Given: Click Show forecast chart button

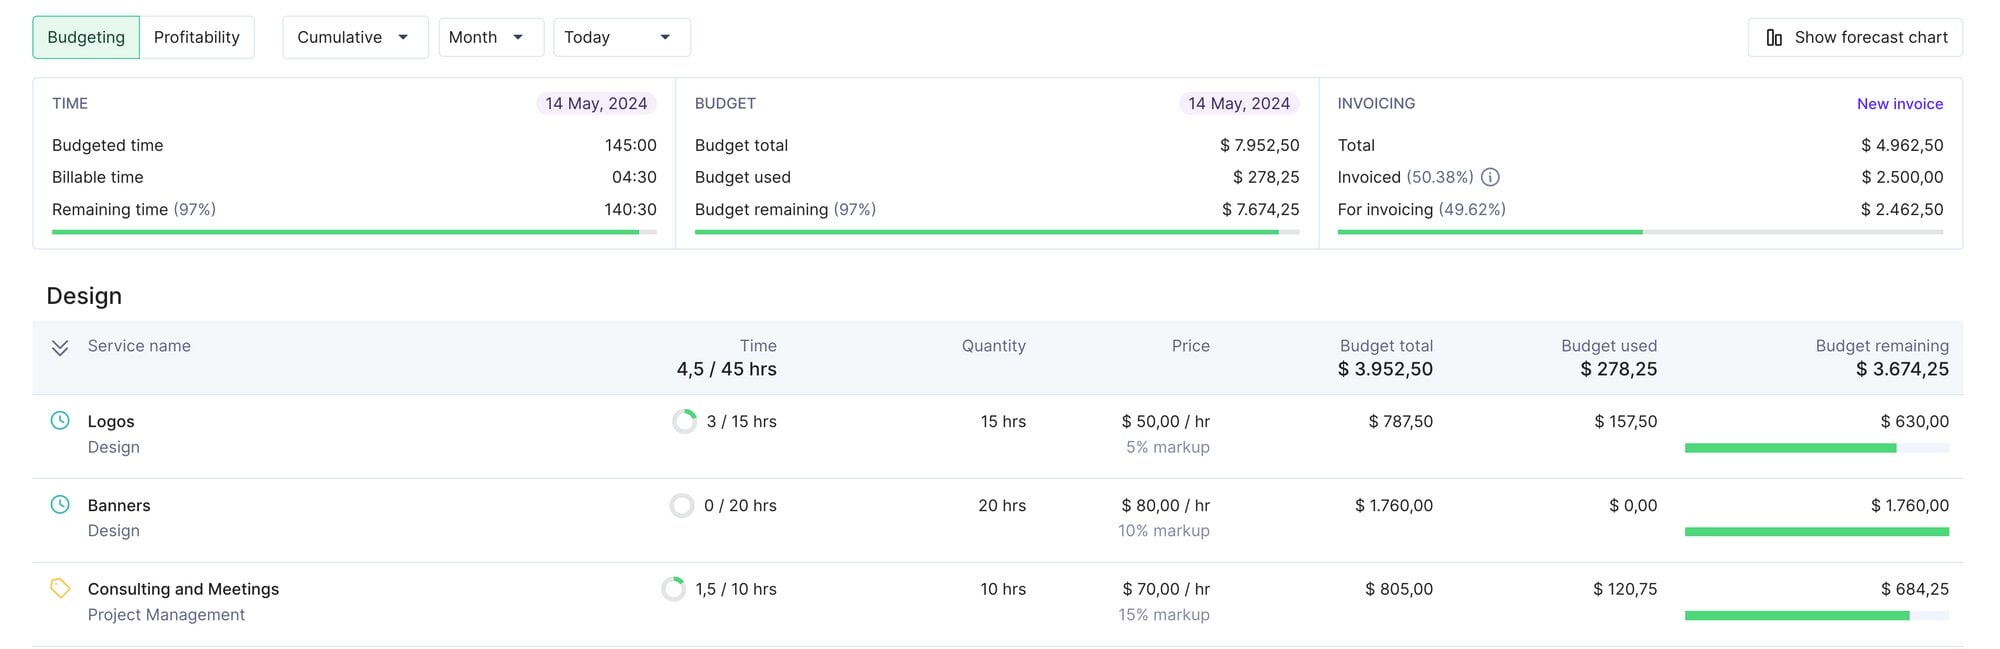Looking at the screenshot, I should coord(1855,37).
